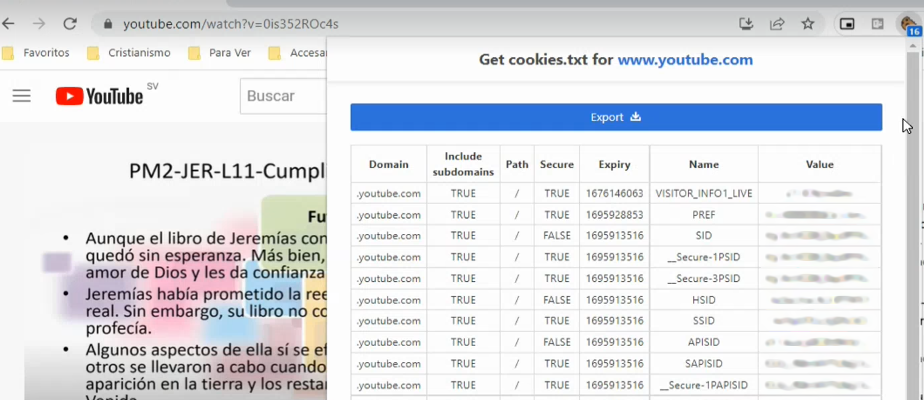Screen dimensions: 924x400
Task: Click the Path column header
Action: click(517, 164)
